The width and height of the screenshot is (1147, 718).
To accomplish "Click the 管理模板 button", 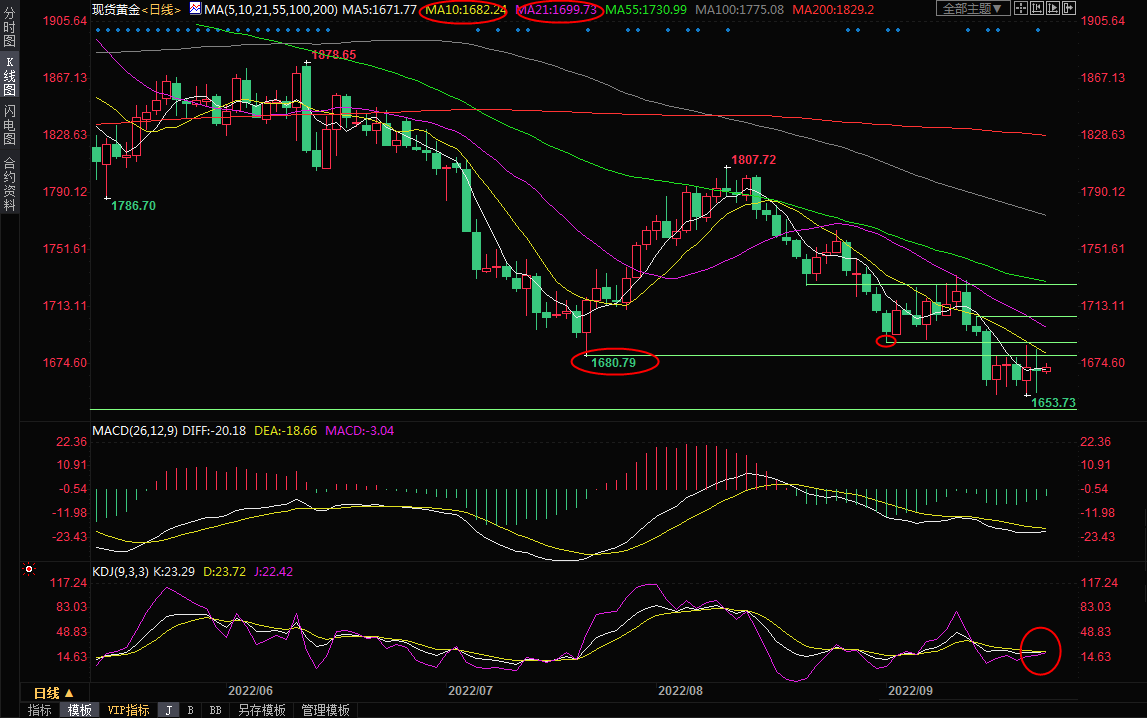I will coord(325,710).
